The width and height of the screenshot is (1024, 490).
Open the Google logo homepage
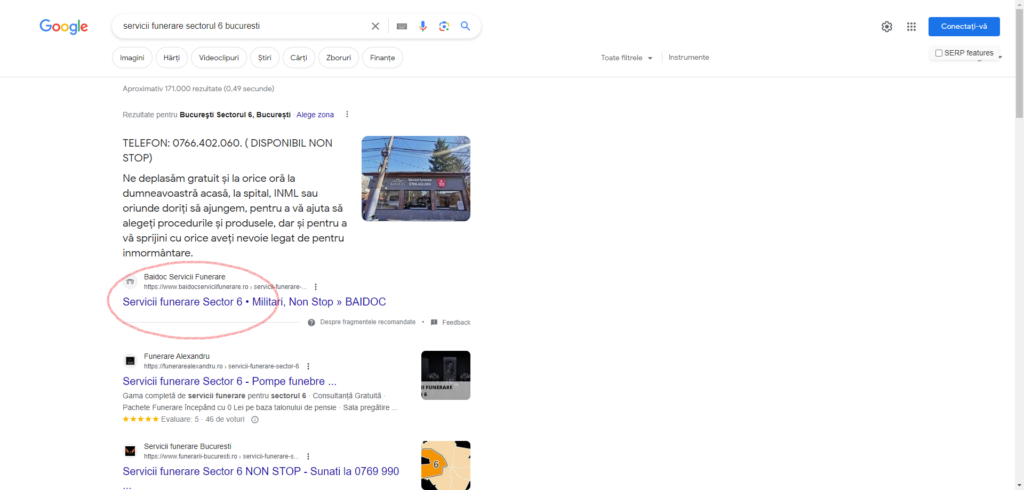click(x=64, y=26)
